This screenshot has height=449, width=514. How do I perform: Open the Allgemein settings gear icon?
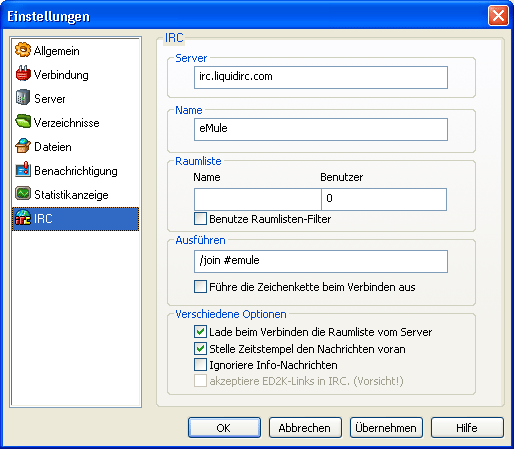(x=23, y=50)
